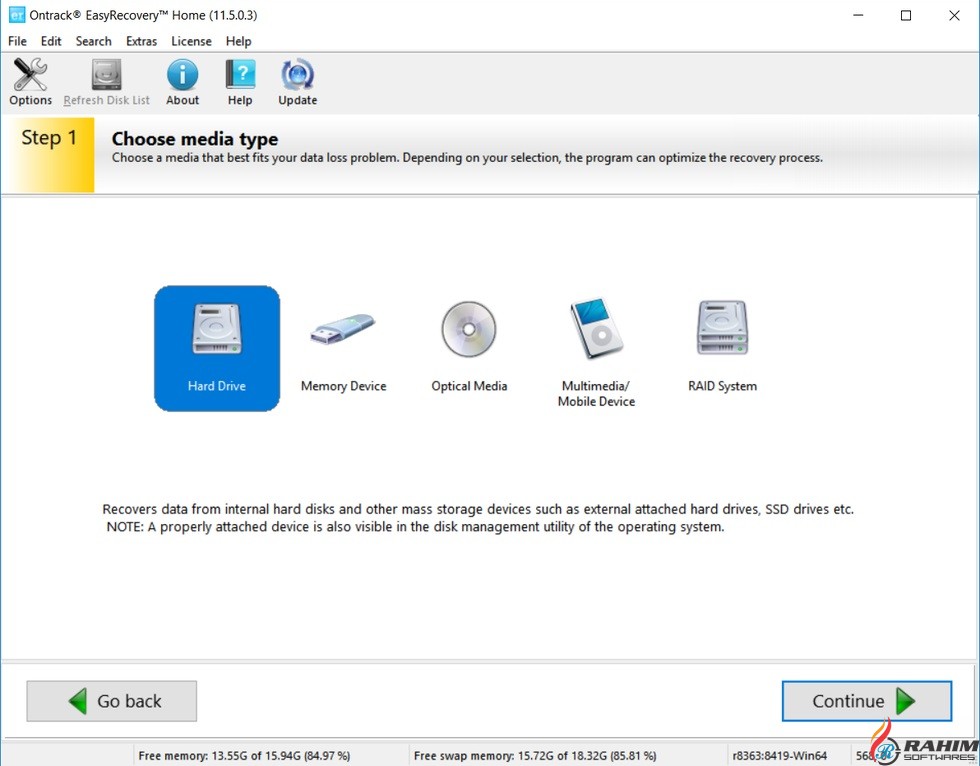This screenshot has height=766, width=980.
Task: Minimize the EasyRecovery window
Action: tap(858, 16)
